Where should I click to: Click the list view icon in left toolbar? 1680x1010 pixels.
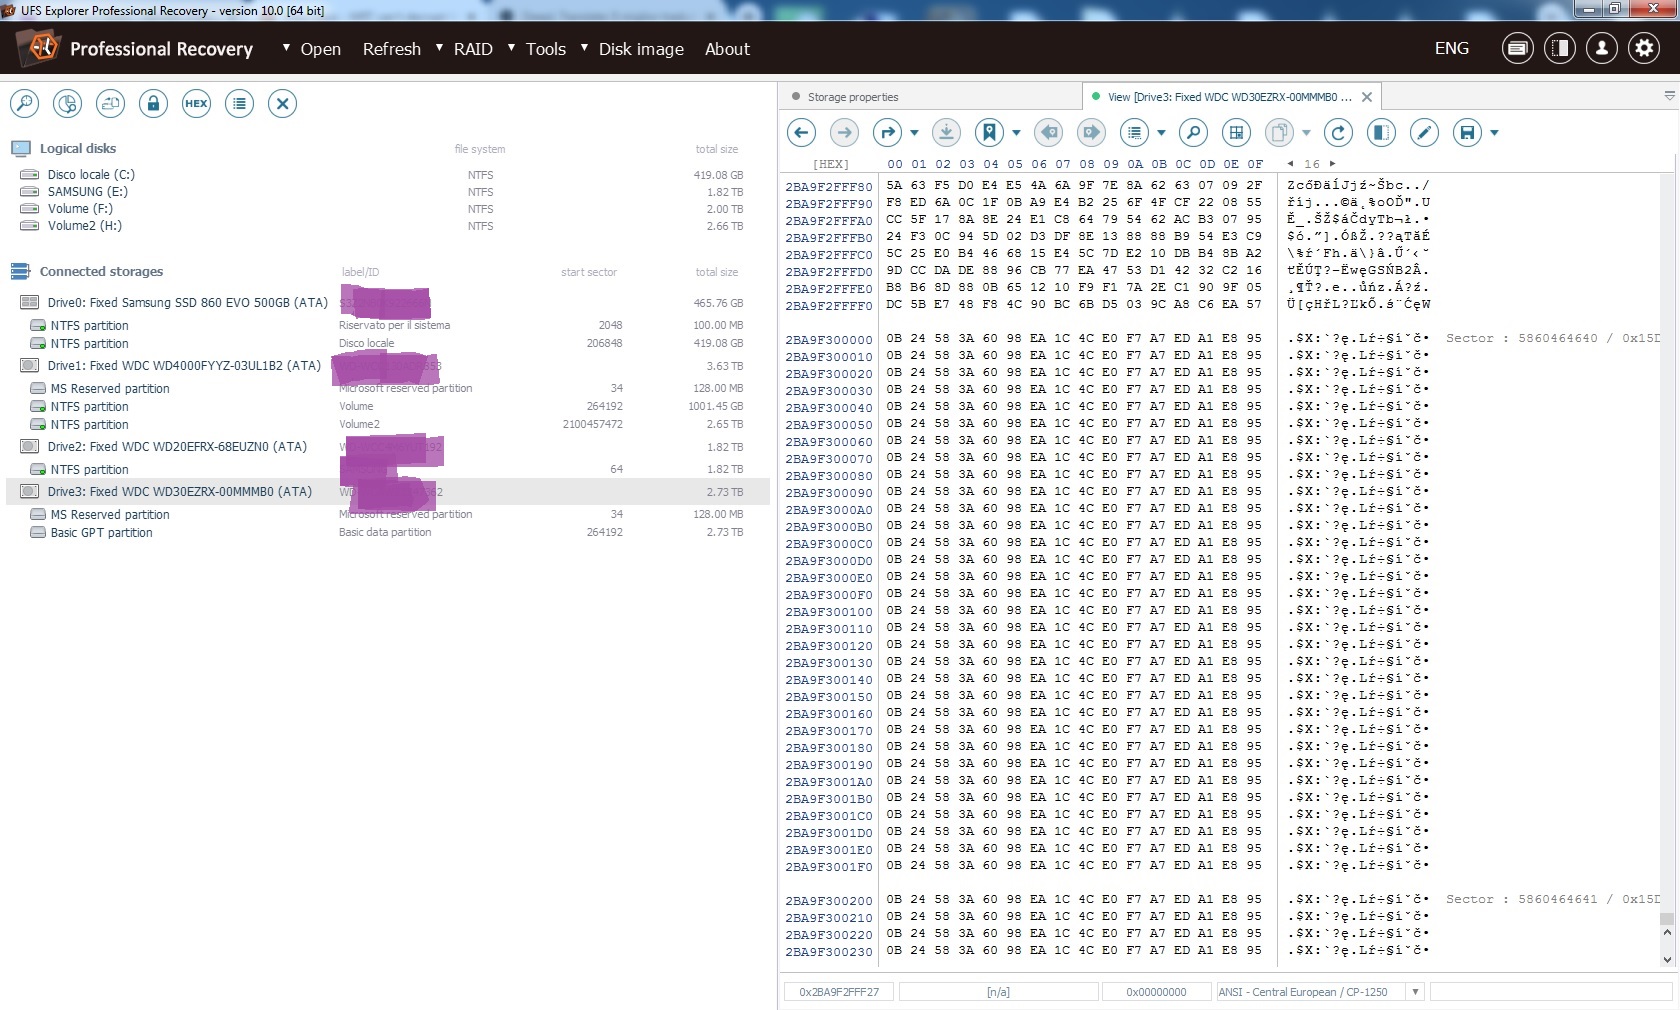[x=239, y=103]
